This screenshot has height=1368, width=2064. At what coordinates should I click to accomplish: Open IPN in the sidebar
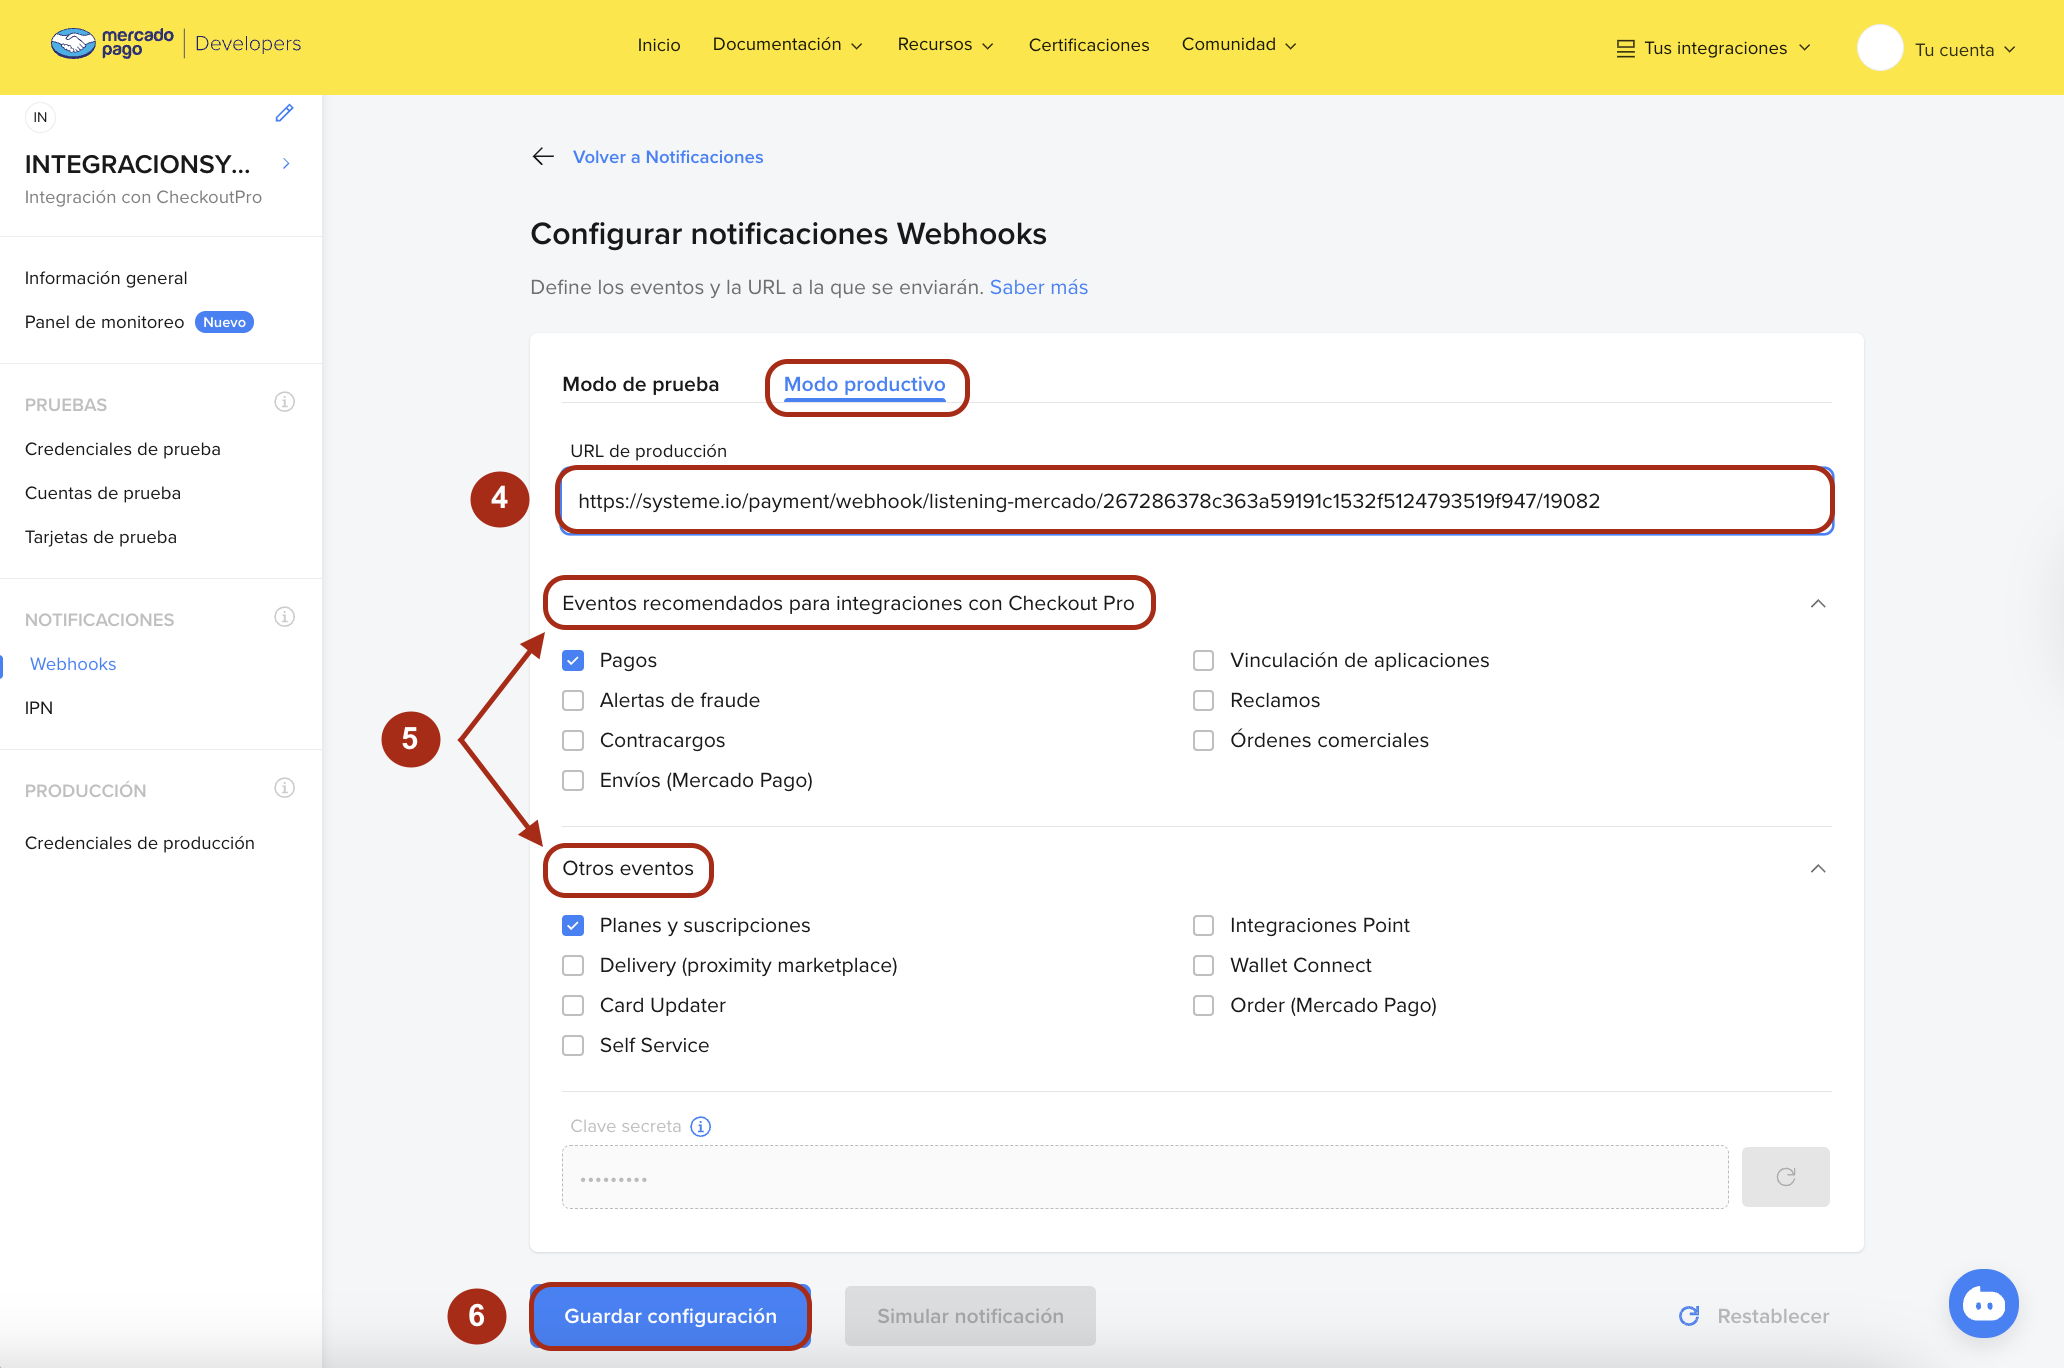click(39, 708)
